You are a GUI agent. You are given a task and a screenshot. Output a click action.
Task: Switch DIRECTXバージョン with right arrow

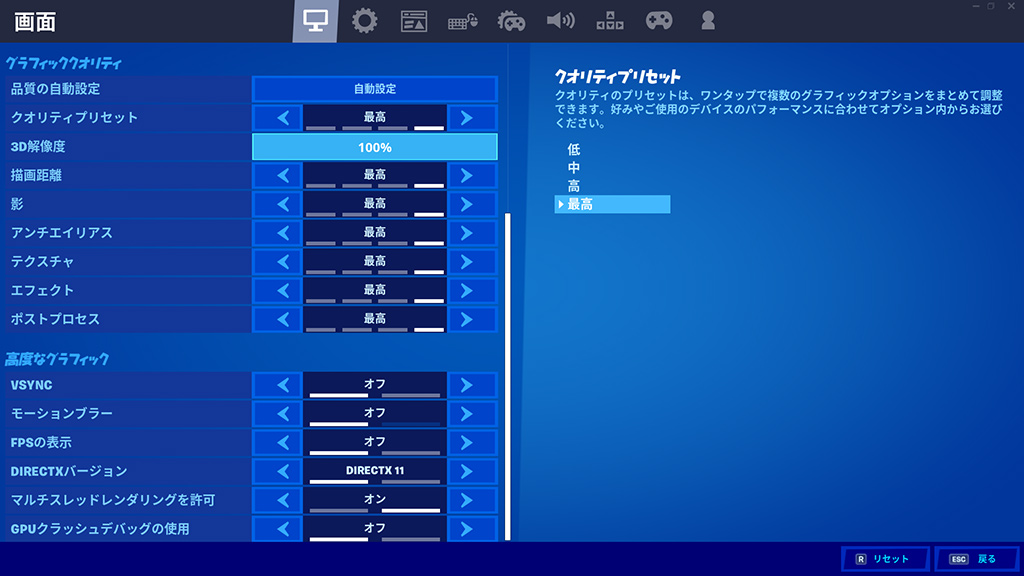[x=472, y=471]
